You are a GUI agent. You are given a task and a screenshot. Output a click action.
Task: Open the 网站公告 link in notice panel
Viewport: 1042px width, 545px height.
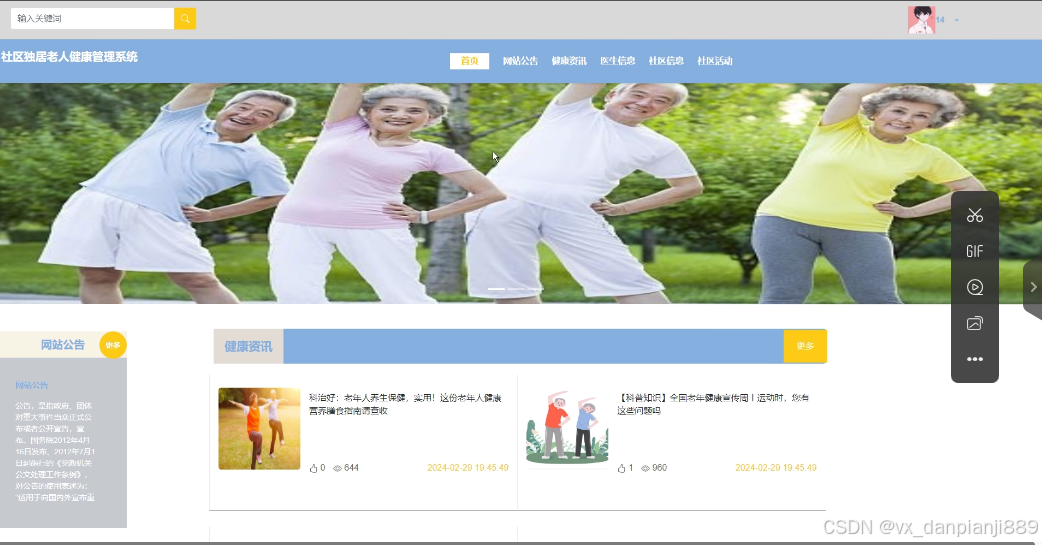point(31,385)
